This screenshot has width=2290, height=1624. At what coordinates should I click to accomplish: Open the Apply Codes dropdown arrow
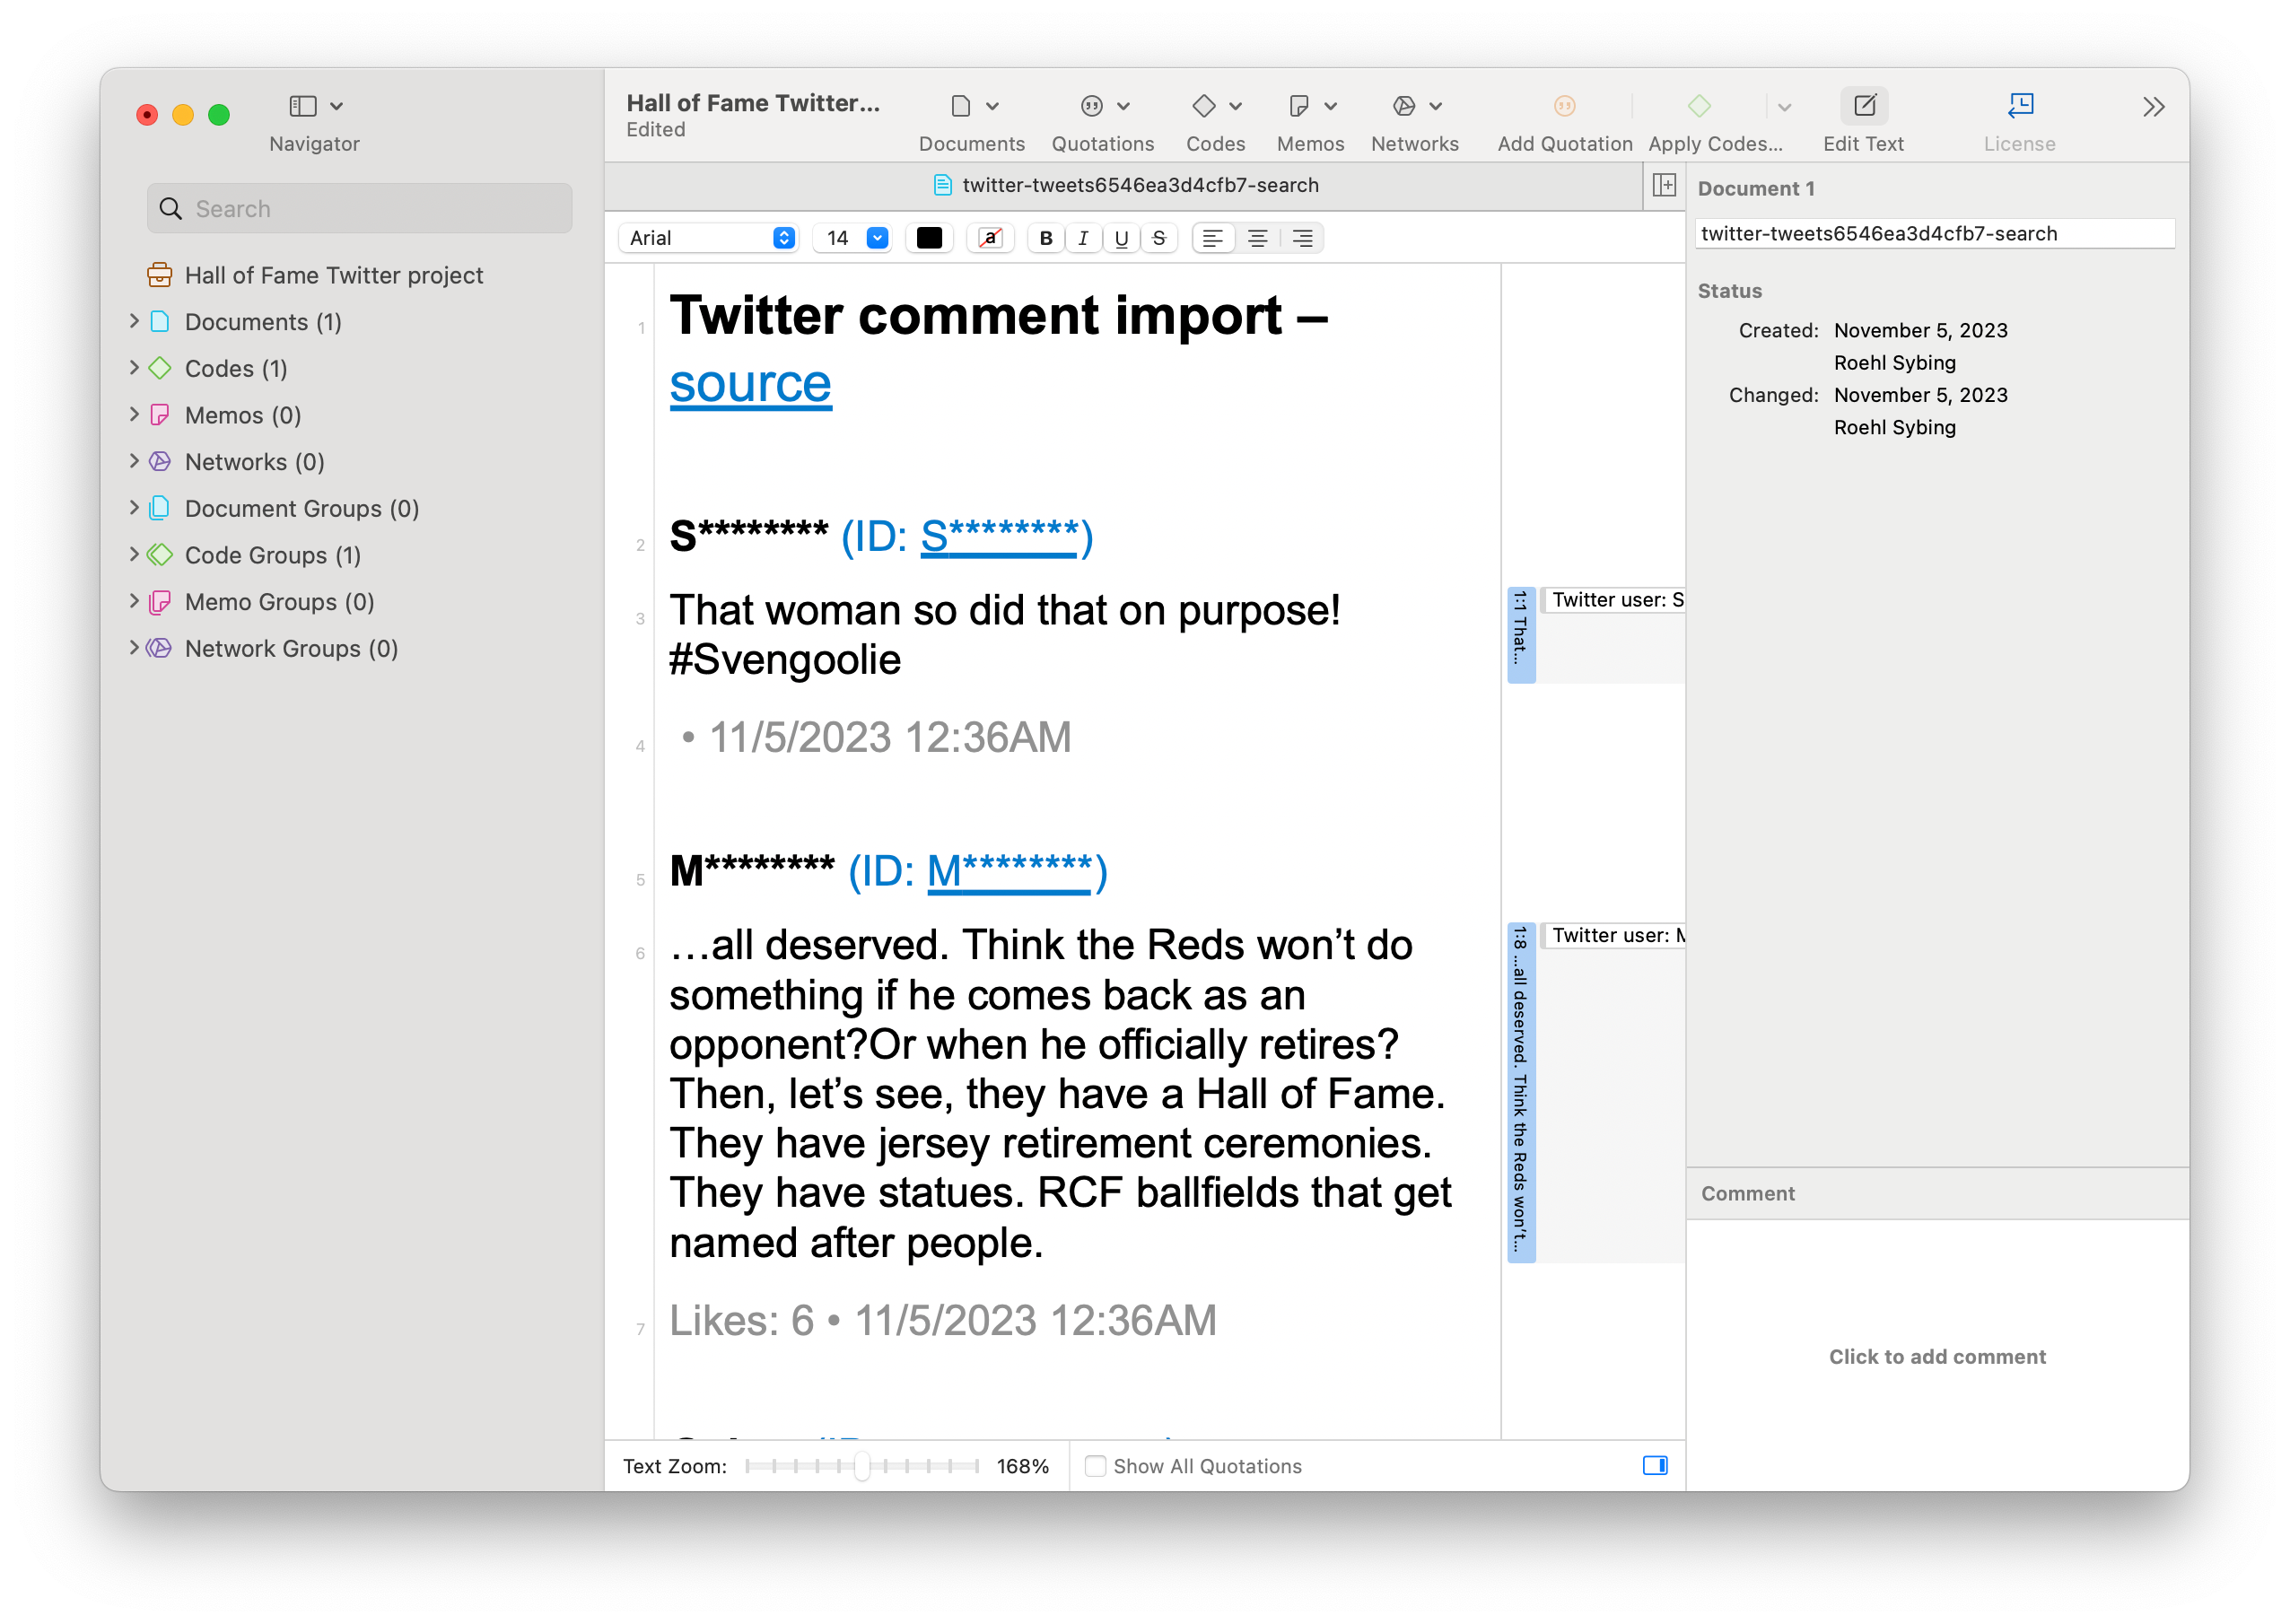tap(1784, 107)
